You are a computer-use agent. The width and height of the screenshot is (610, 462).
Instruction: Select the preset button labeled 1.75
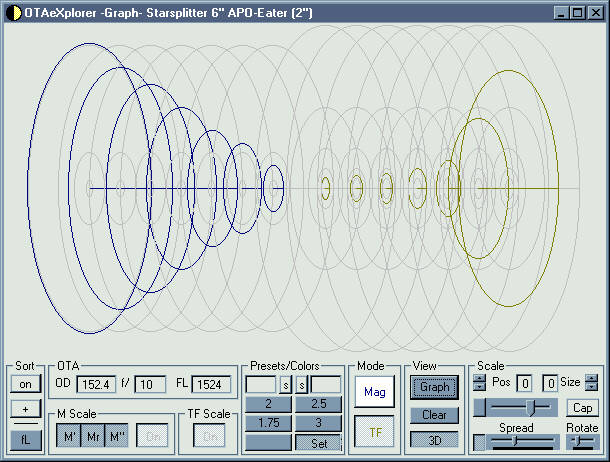click(x=268, y=423)
